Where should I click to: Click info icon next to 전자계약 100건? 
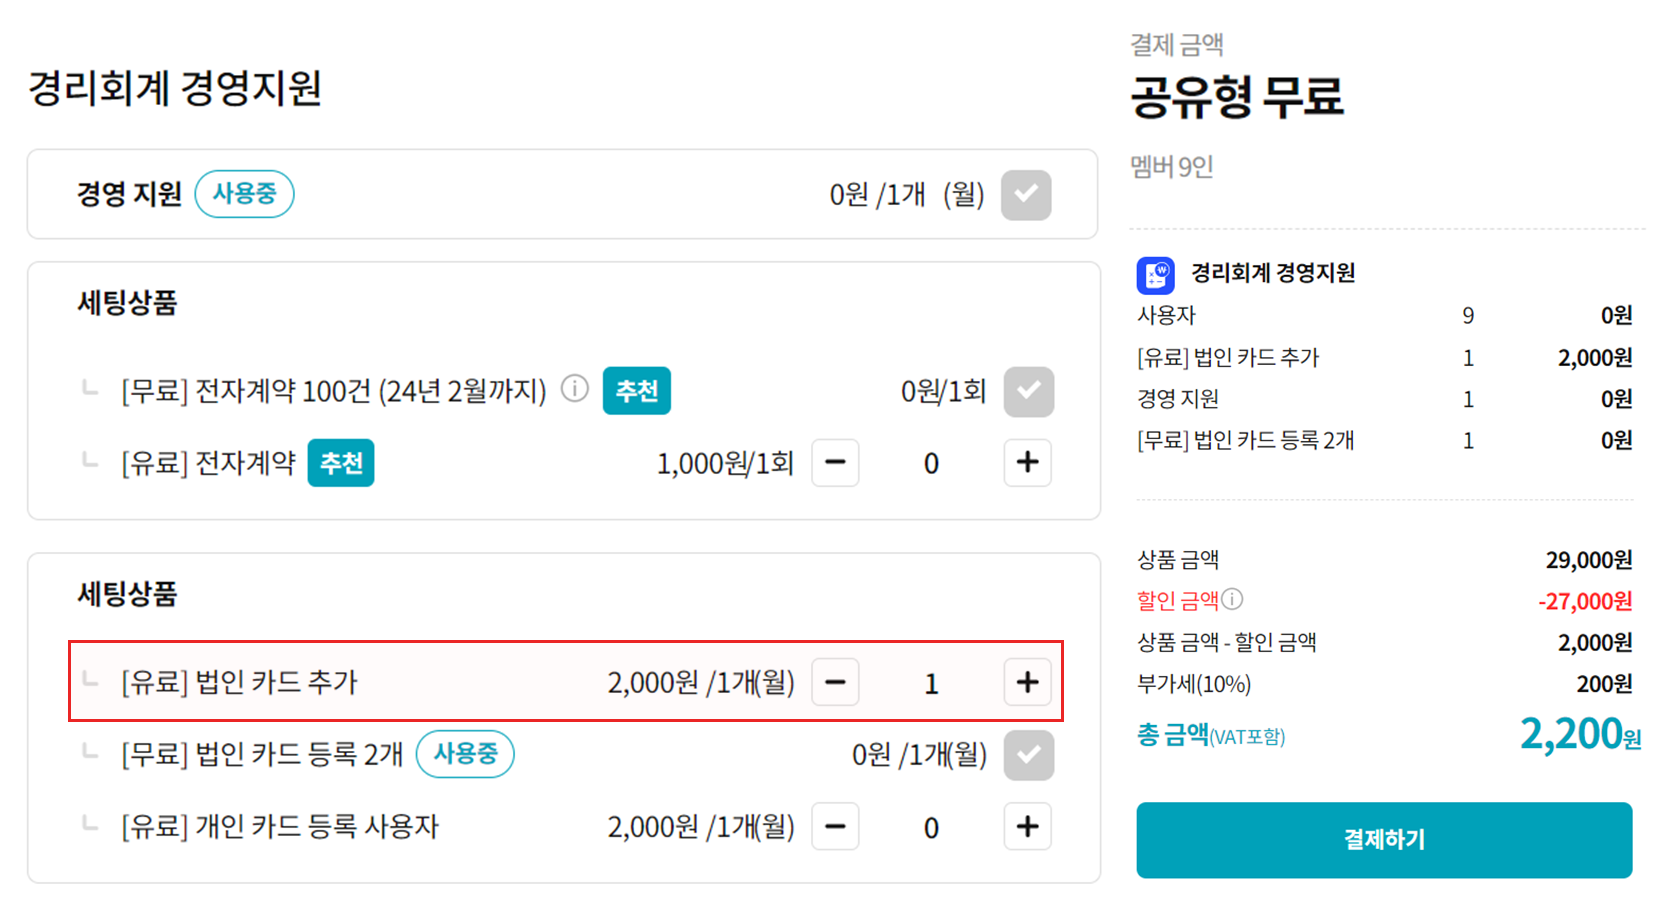pos(575,388)
